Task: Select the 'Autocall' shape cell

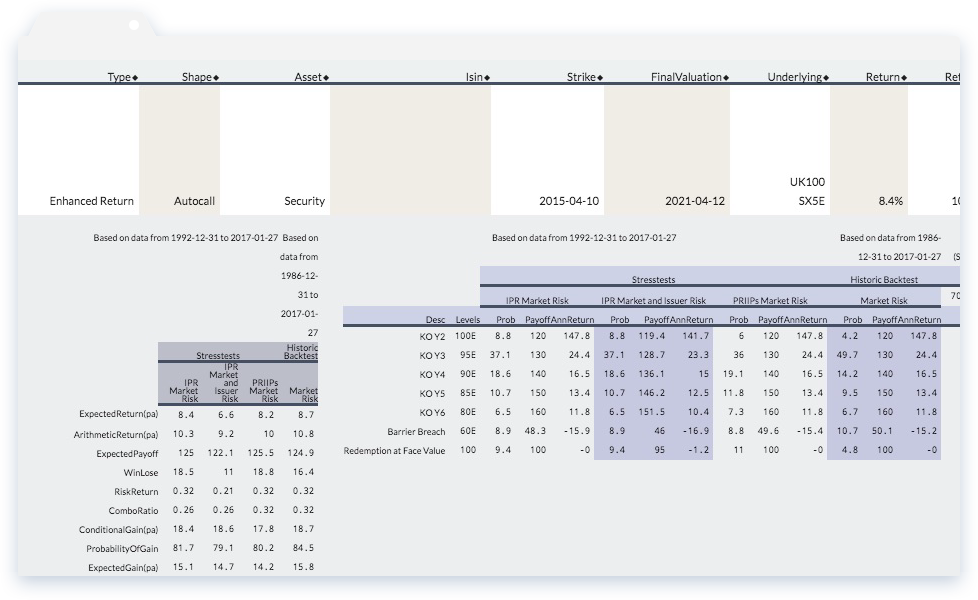Action: [x=194, y=201]
